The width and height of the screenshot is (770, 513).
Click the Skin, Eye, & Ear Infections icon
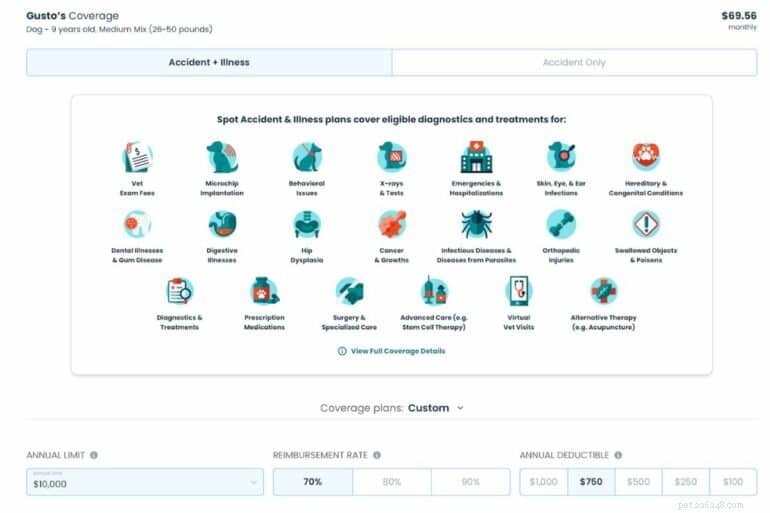click(x=561, y=156)
